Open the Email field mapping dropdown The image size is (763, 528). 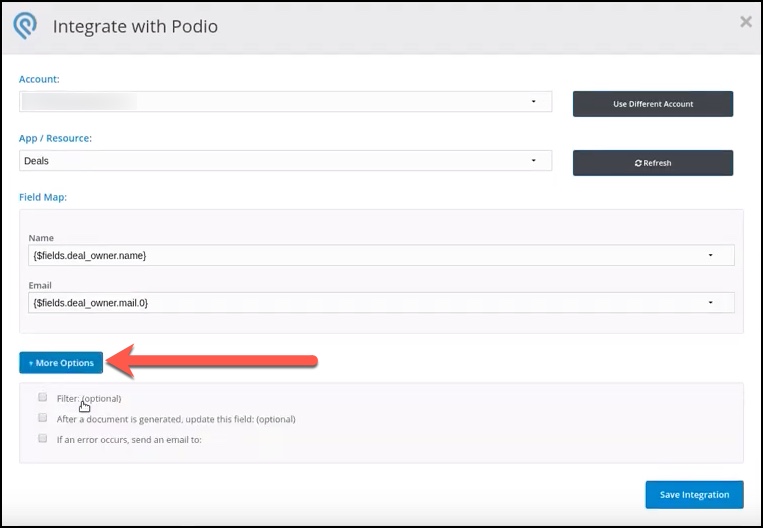(x=381, y=302)
